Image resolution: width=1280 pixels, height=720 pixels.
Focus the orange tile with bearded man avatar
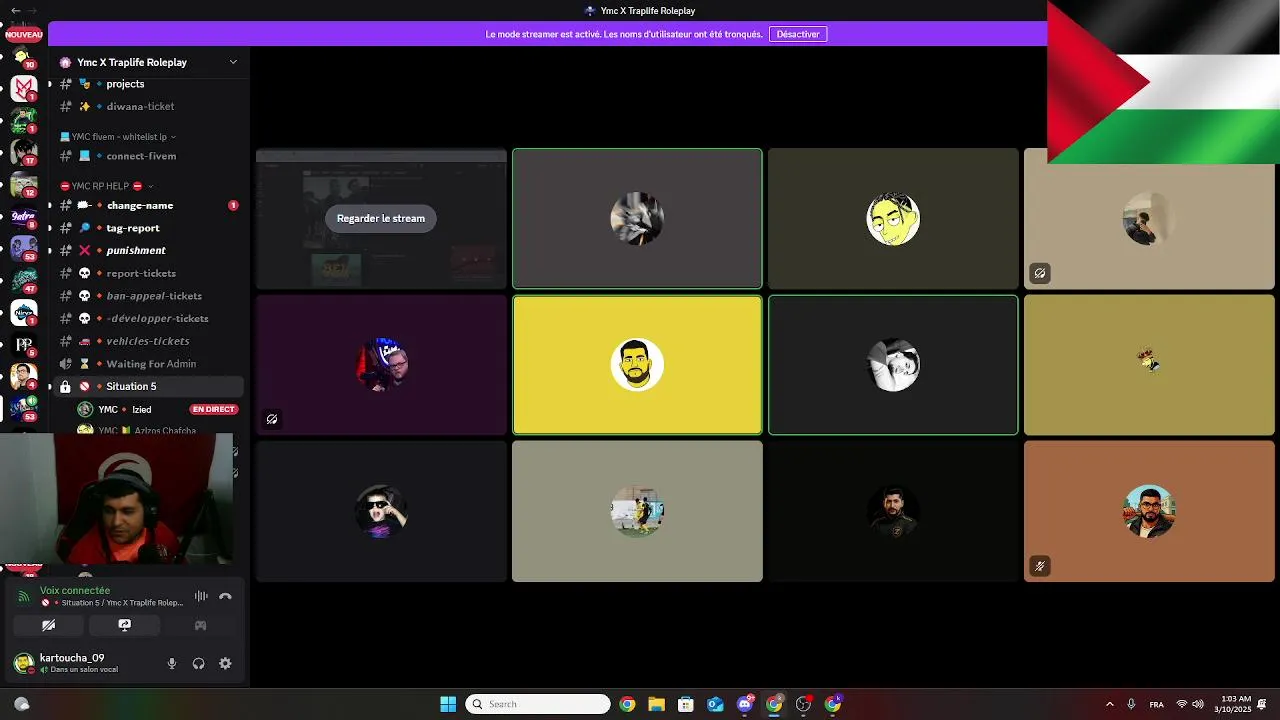pyautogui.click(x=1149, y=511)
